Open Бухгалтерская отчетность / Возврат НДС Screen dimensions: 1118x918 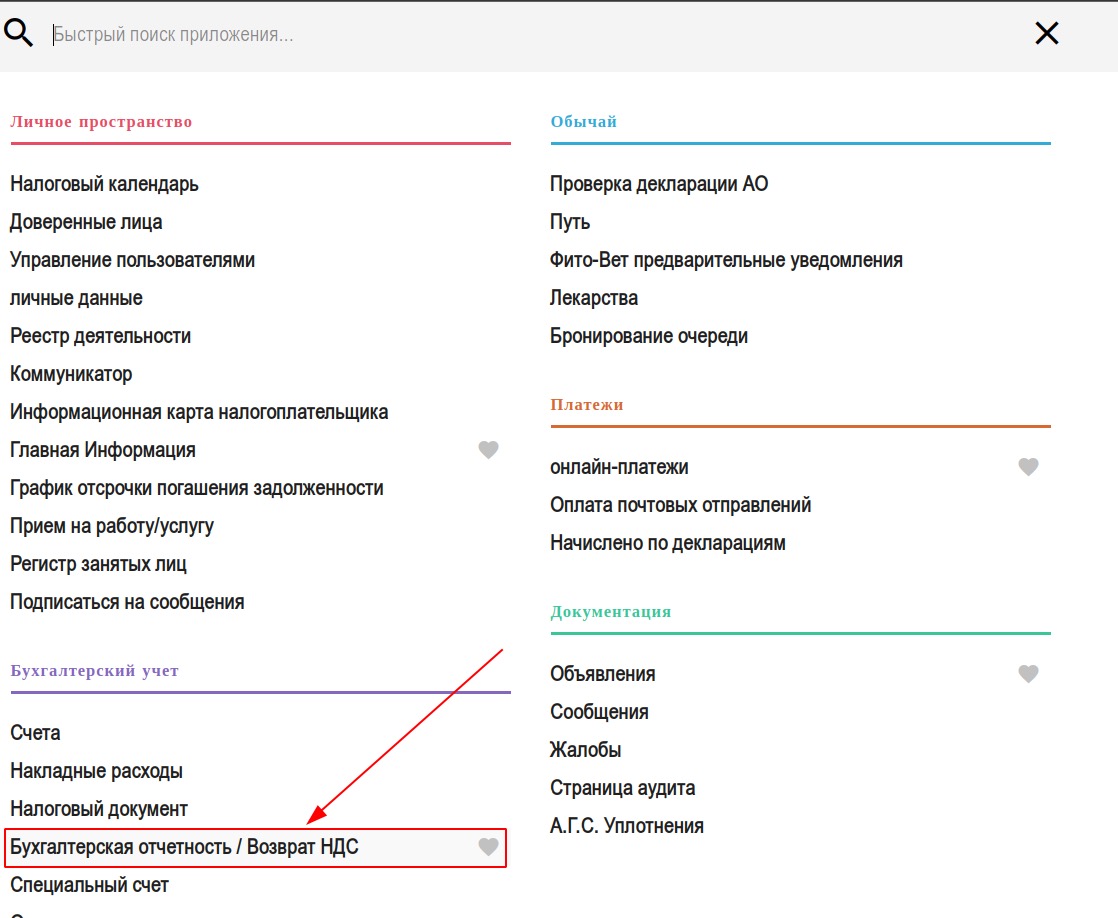coord(184,847)
